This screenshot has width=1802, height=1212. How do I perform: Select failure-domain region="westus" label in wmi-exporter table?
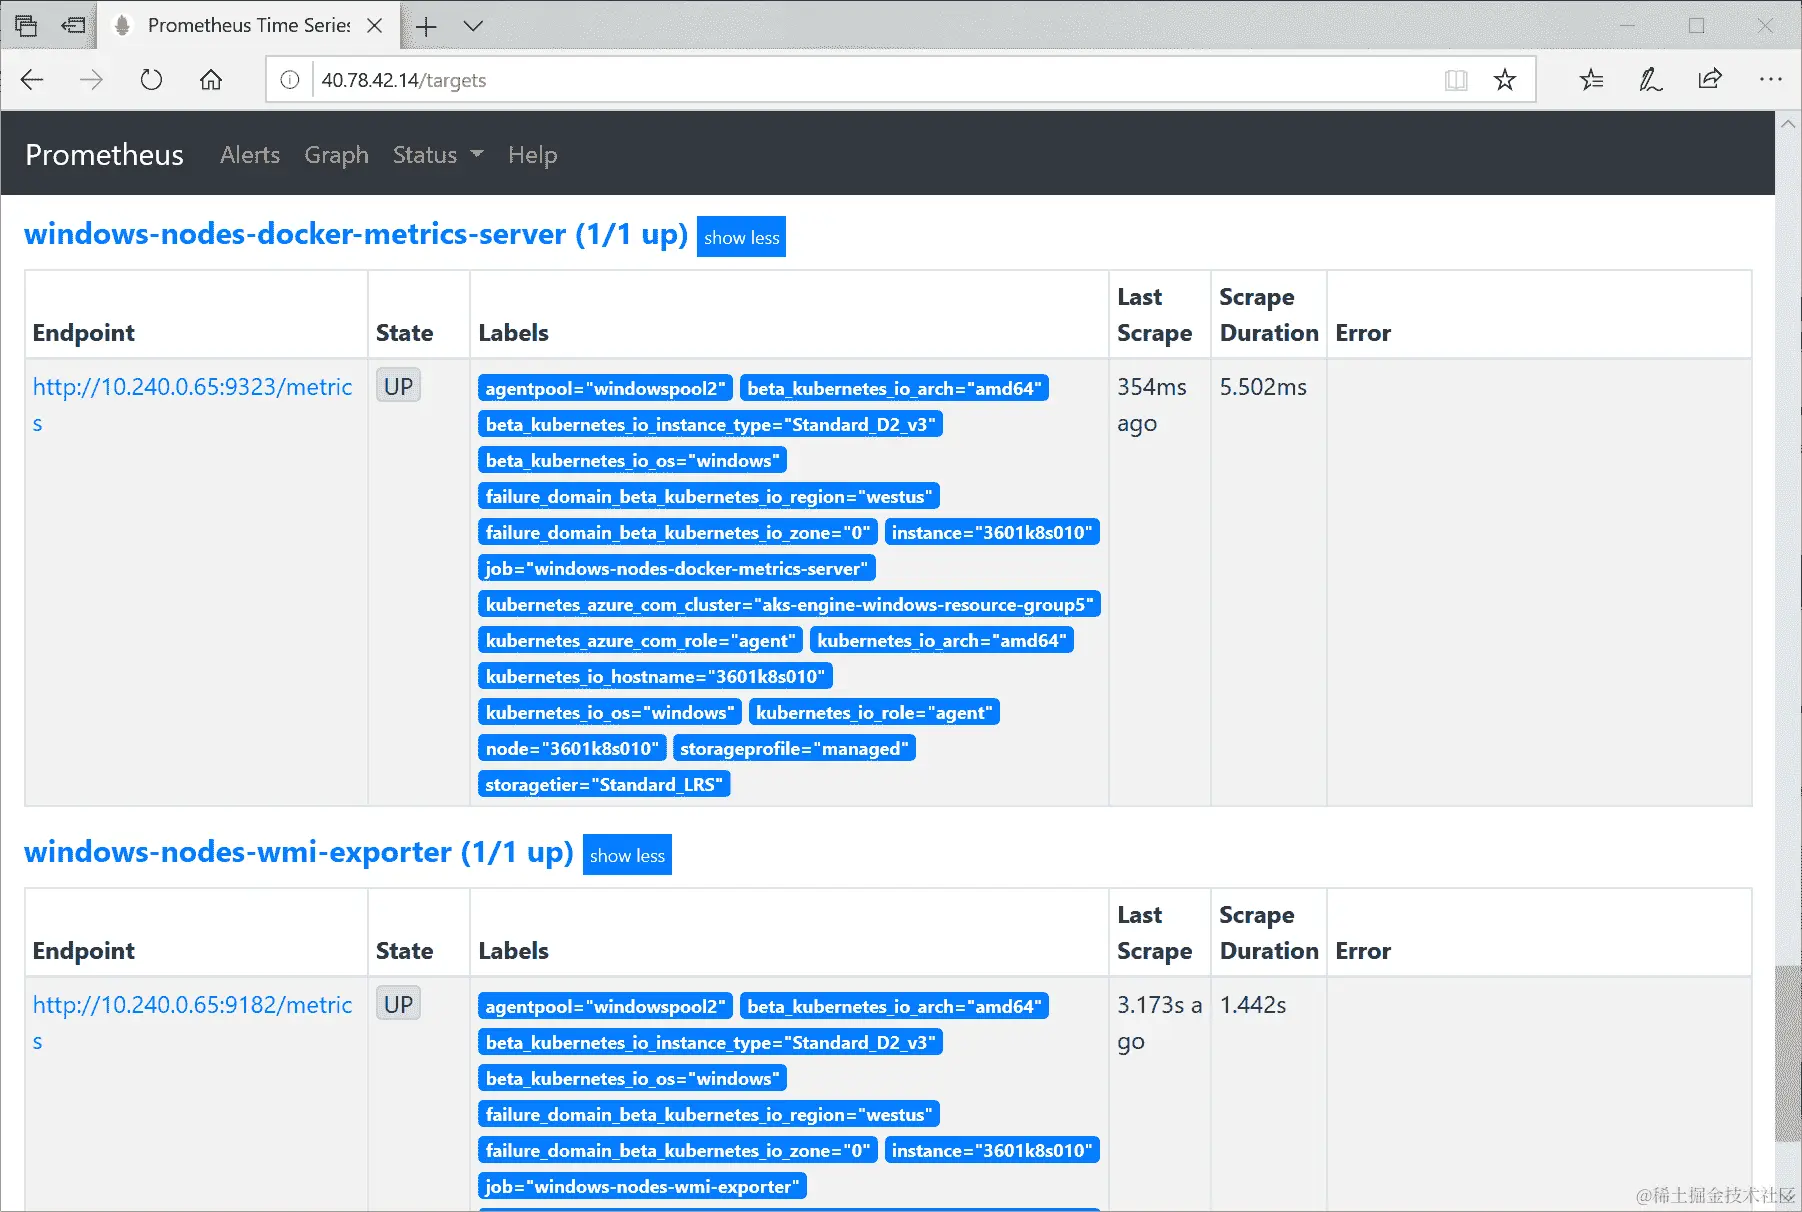709,1114
